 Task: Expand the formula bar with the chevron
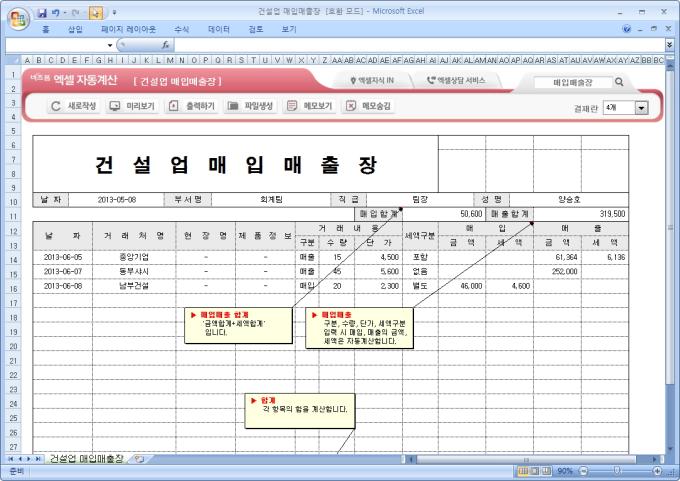[x=669, y=45]
